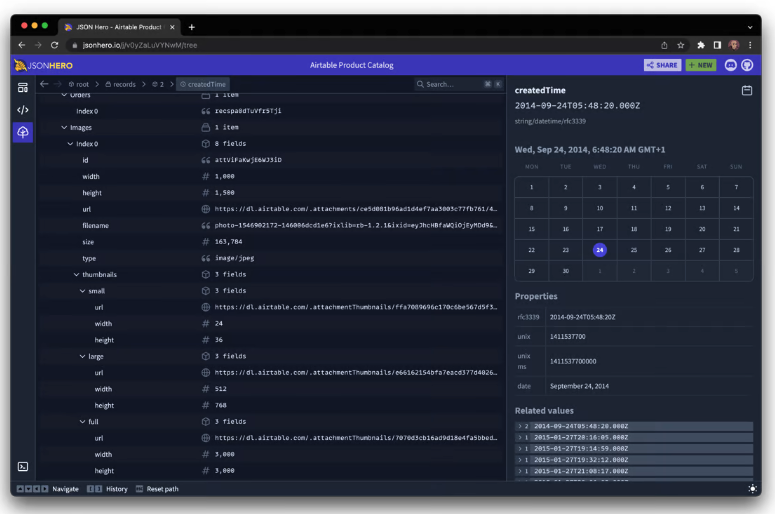Click the quote icon on filename row
775x514 pixels.
(x=206, y=225)
